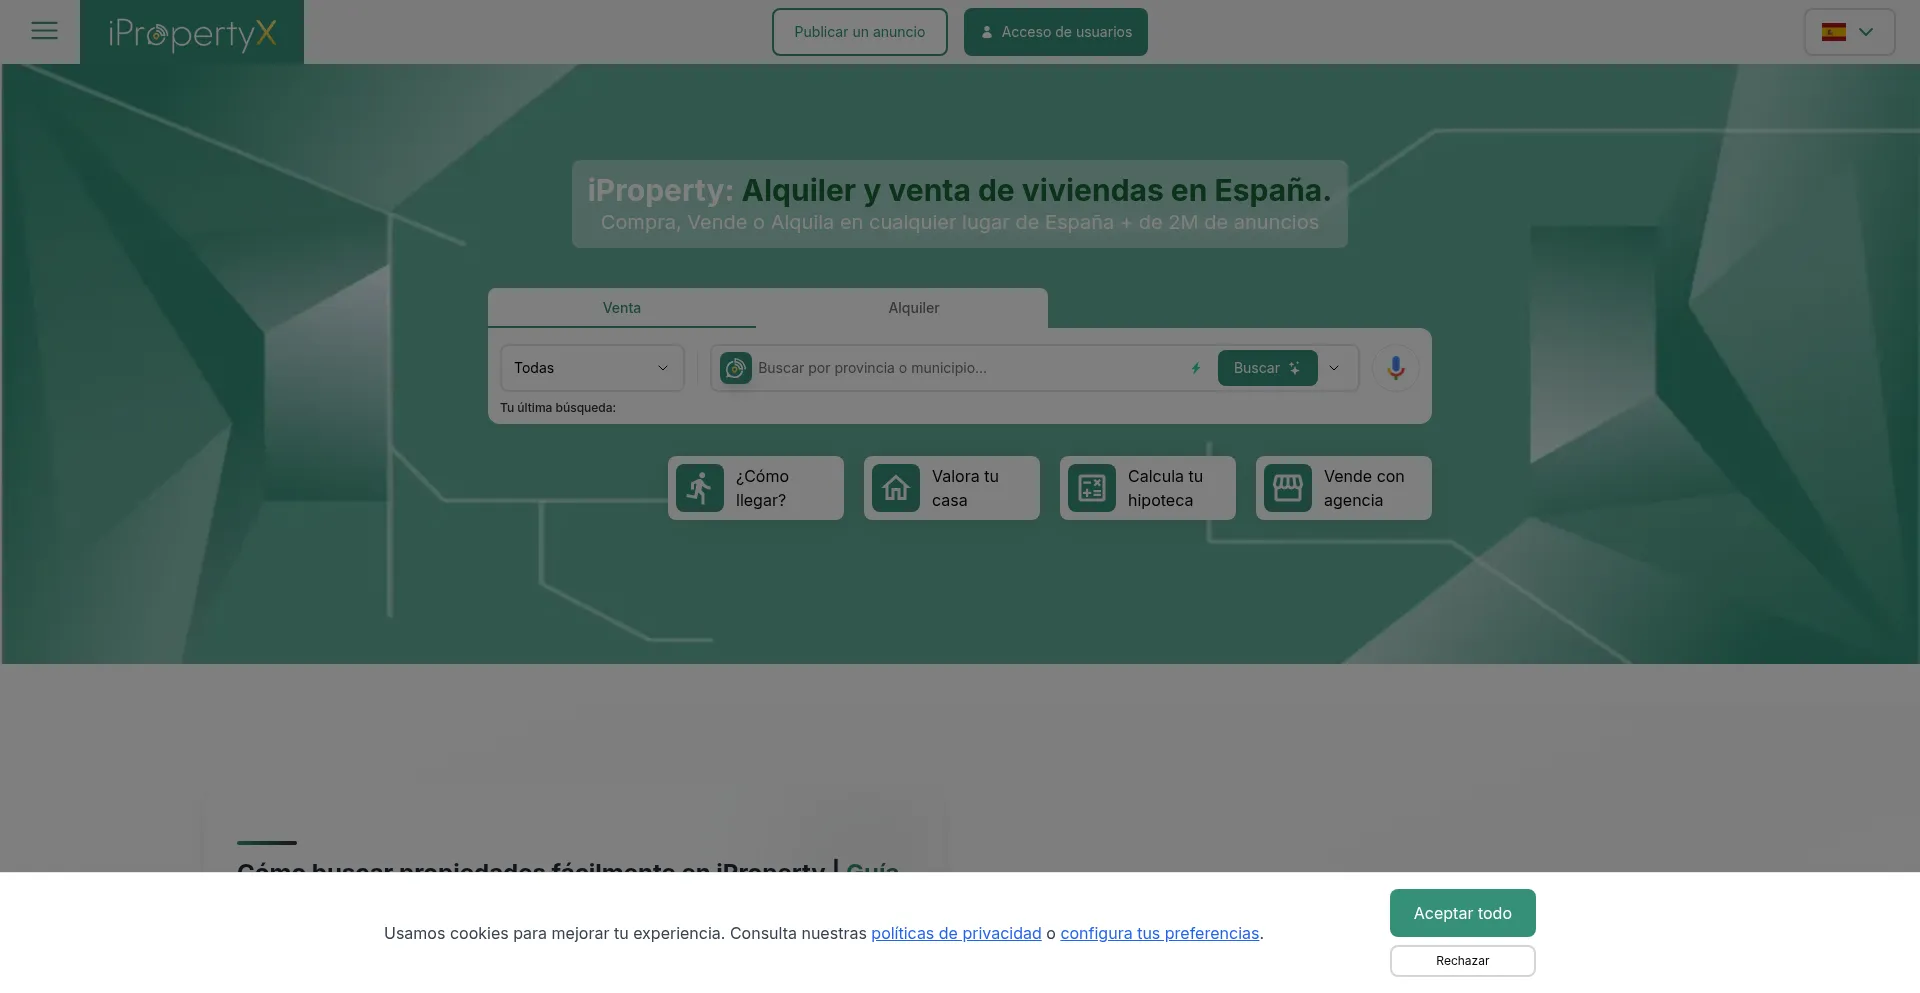Focus the province or municipality search field
Screen dimensions: 1920x993
click(968, 368)
